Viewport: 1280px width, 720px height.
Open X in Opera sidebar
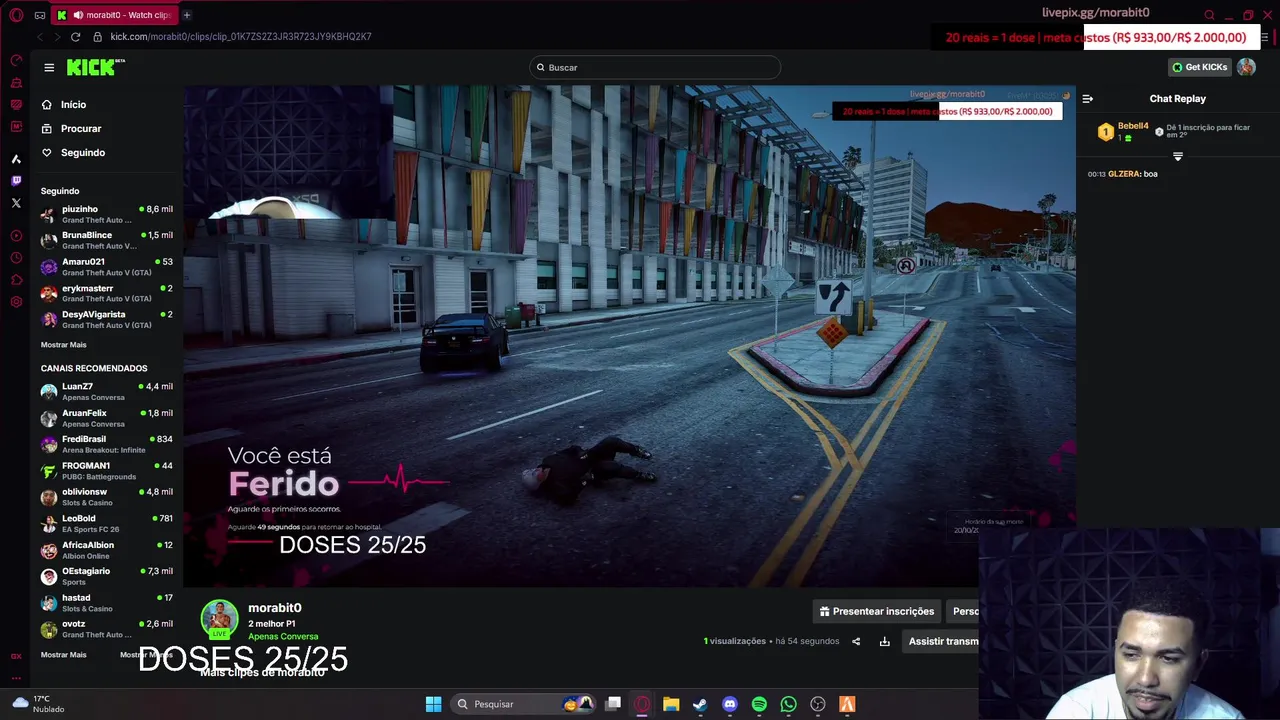tap(16, 203)
